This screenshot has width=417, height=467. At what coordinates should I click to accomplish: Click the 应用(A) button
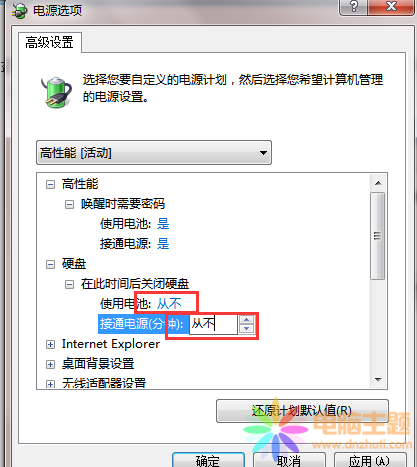(370, 460)
